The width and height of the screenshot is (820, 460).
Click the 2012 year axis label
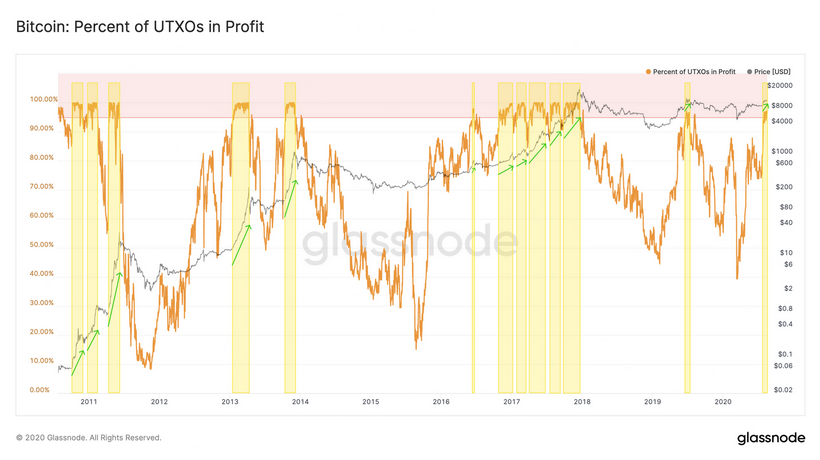[x=159, y=402]
